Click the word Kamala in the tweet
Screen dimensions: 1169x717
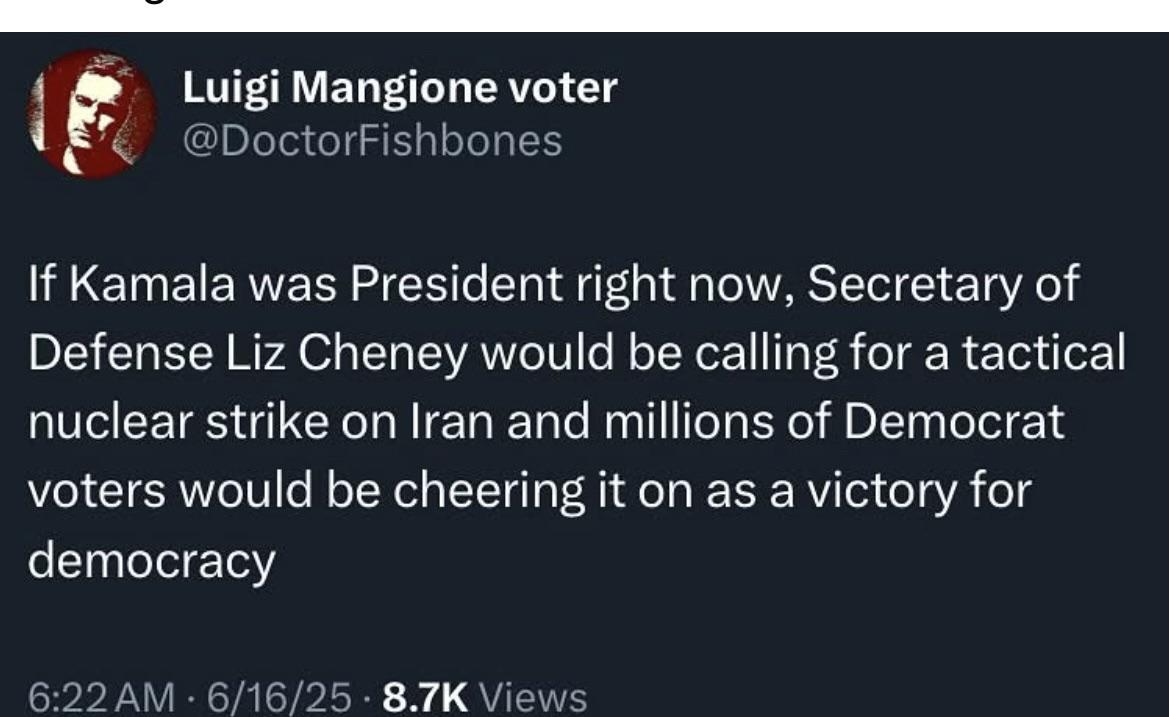click(x=153, y=284)
